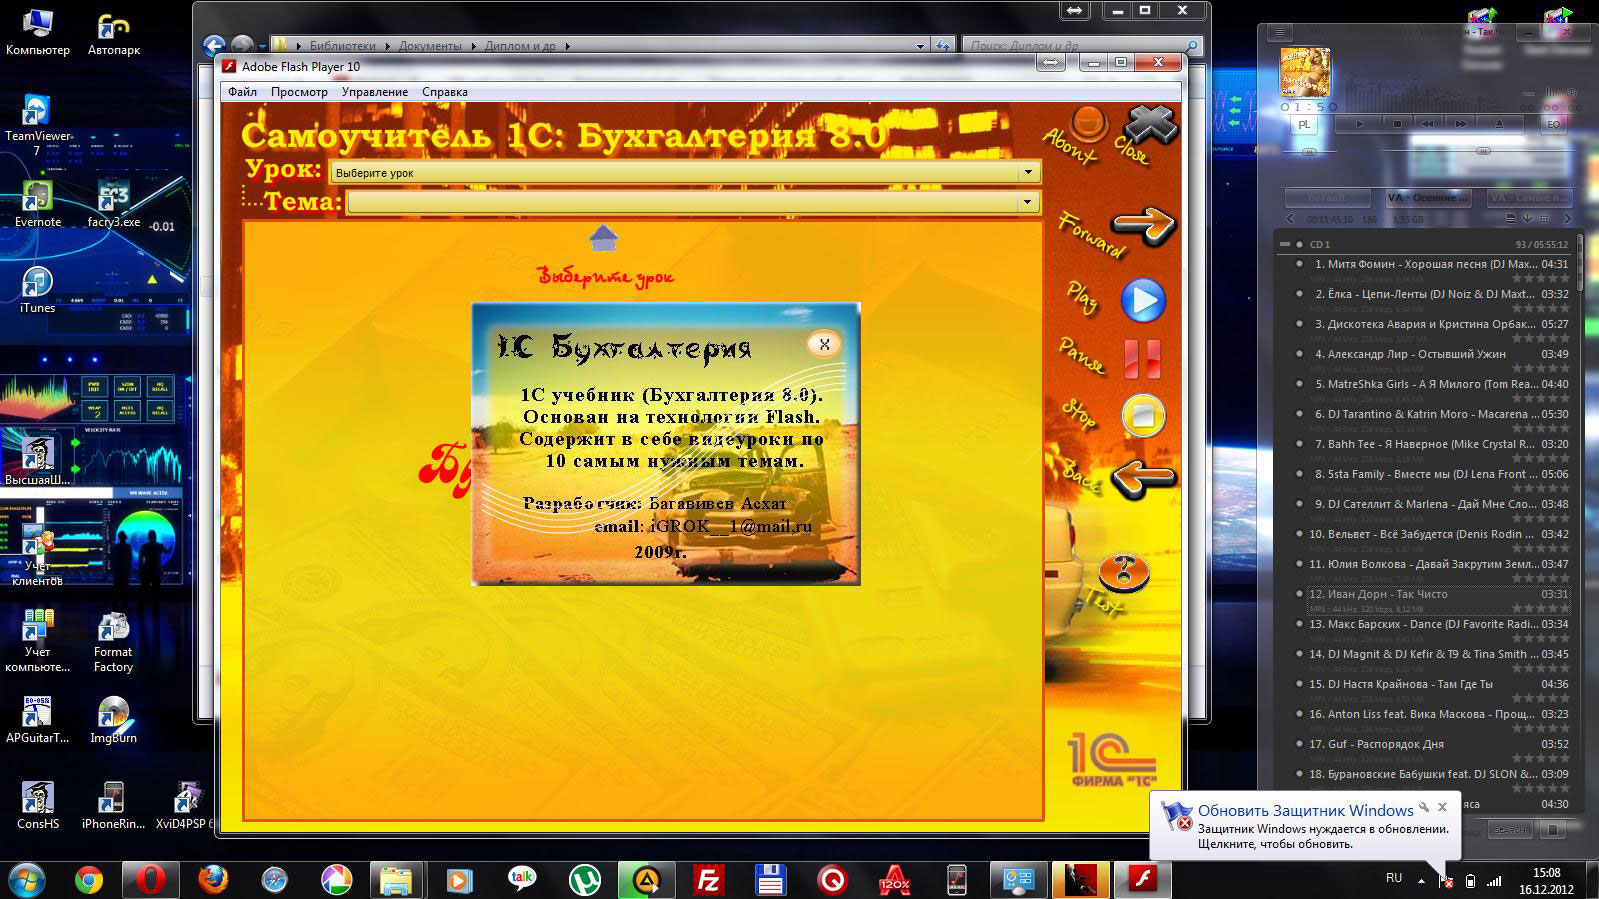Open the Файл menu
The image size is (1599, 899).
(x=242, y=92)
